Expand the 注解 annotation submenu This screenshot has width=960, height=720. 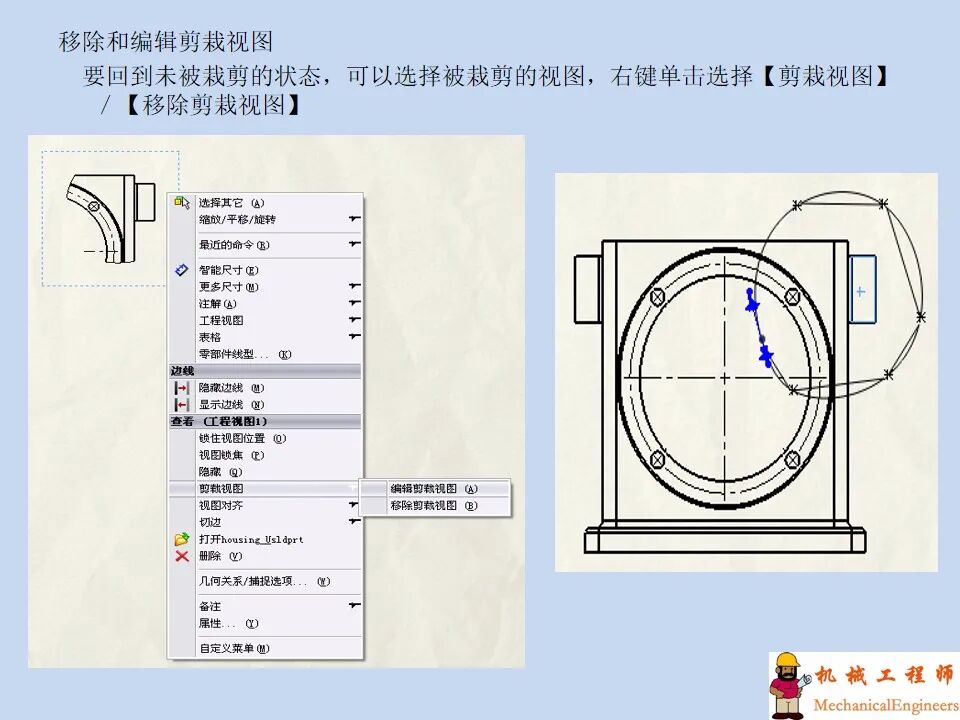pos(356,301)
